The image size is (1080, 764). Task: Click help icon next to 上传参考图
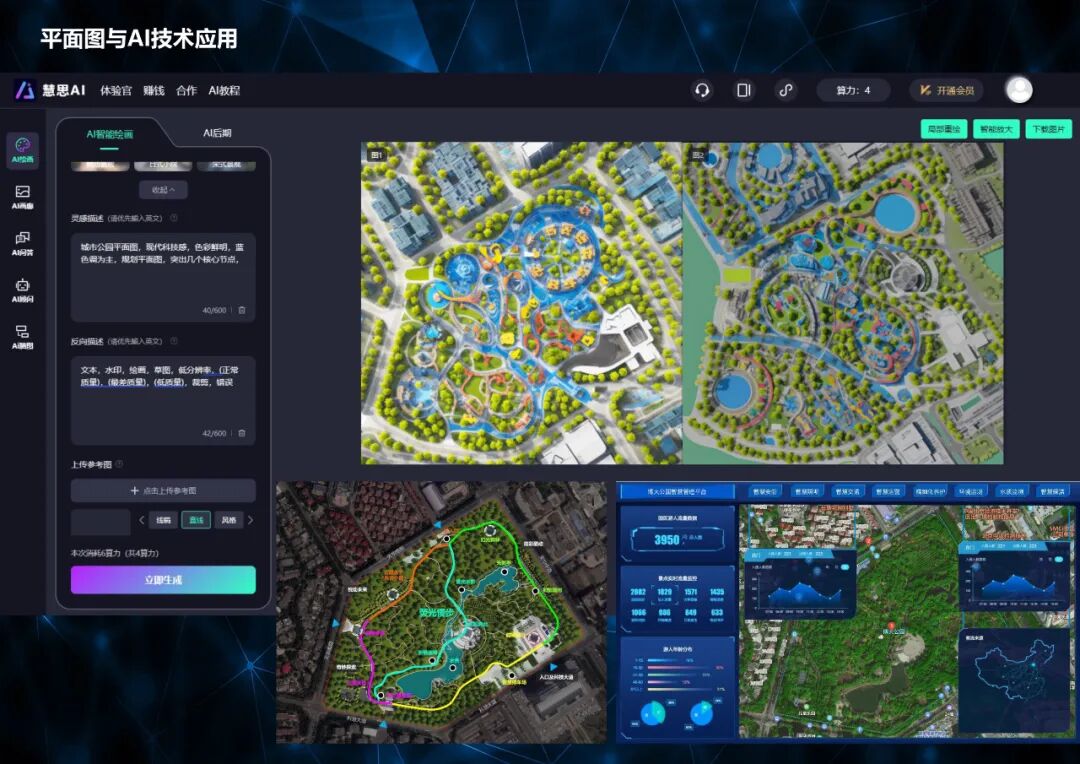pos(119,464)
